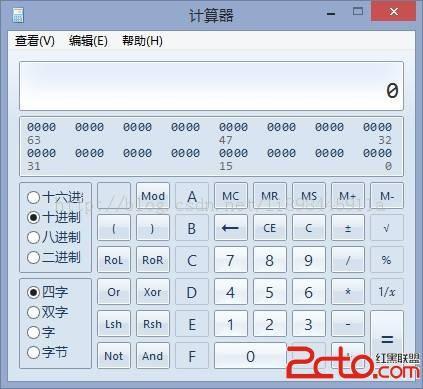
Task: Click the digit 5 button
Action: click(x=270, y=292)
